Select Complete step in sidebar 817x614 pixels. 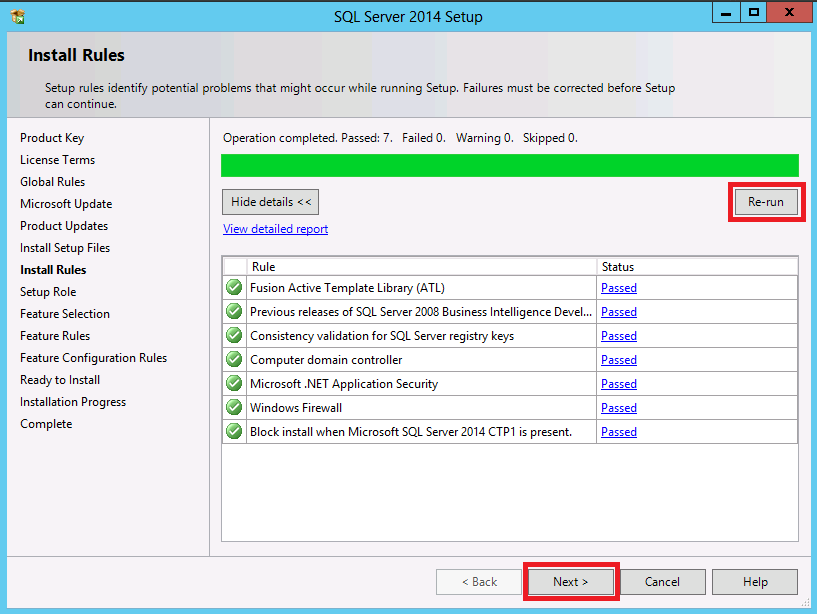46,424
